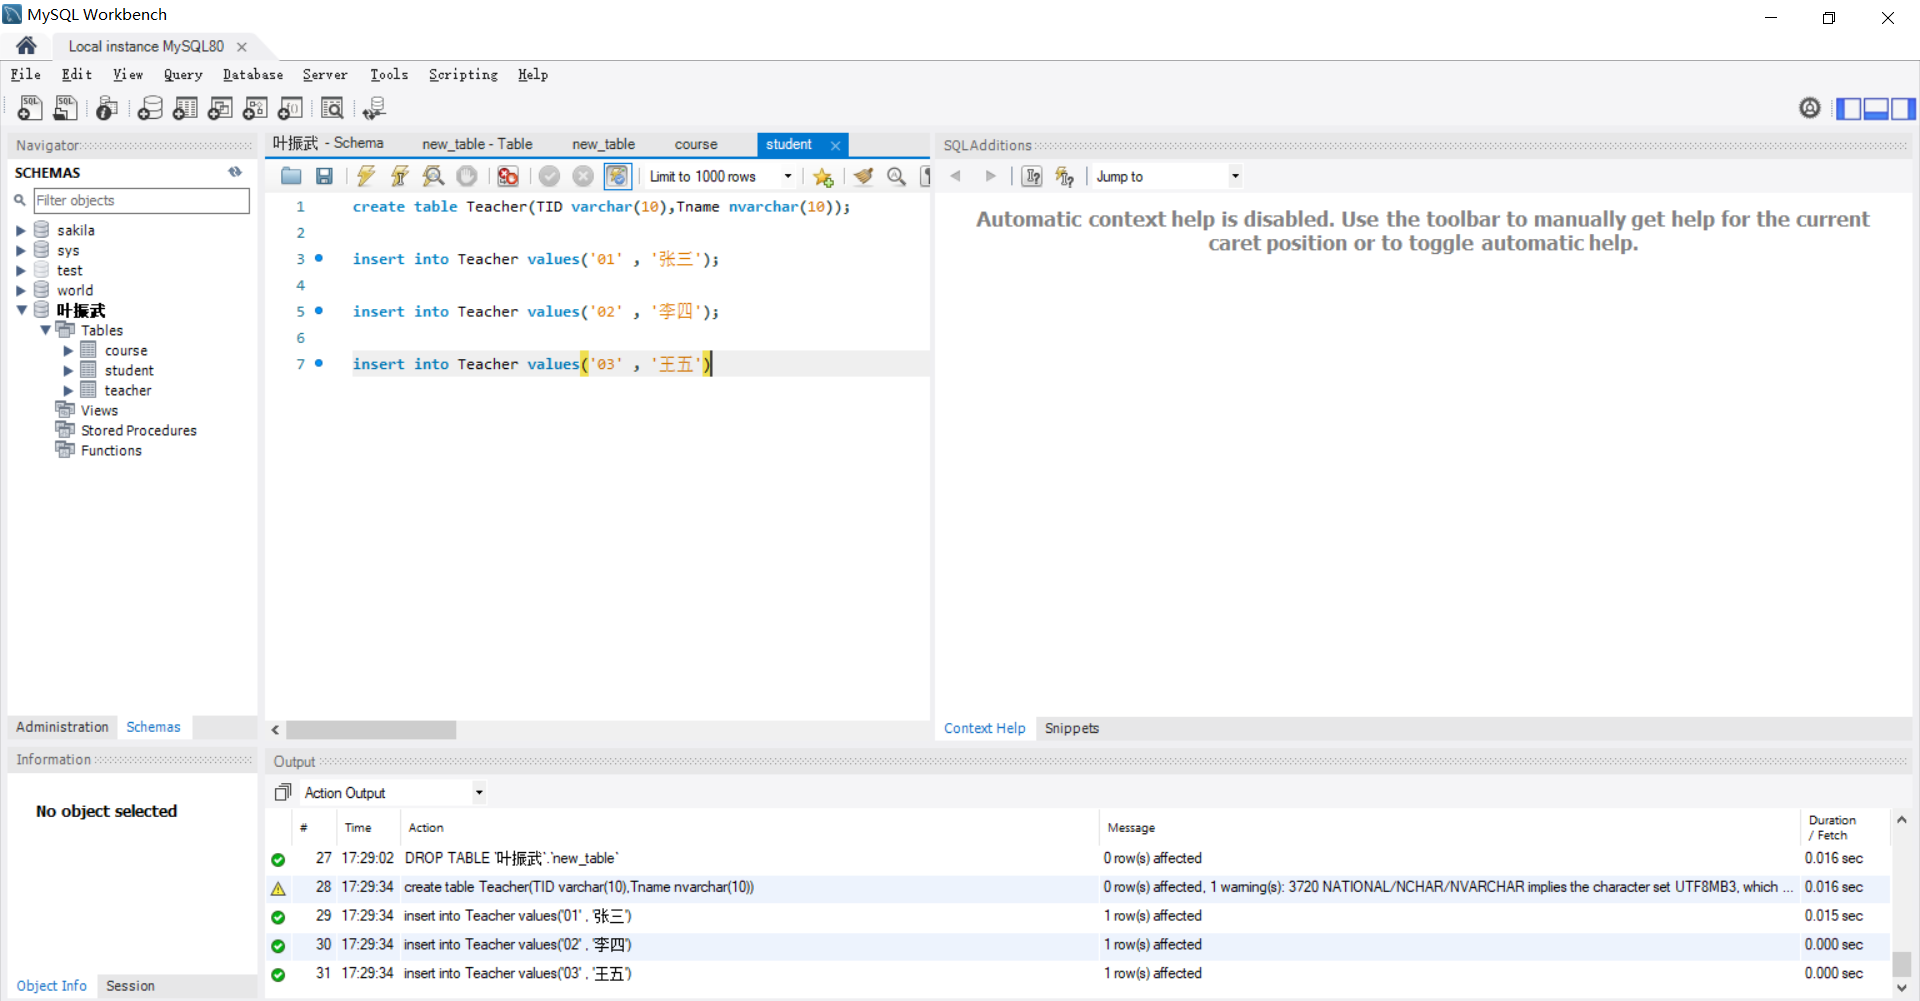Refresh the schemas list
The width and height of the screenshot is (1920, 1001).
(x=235, y=171)
